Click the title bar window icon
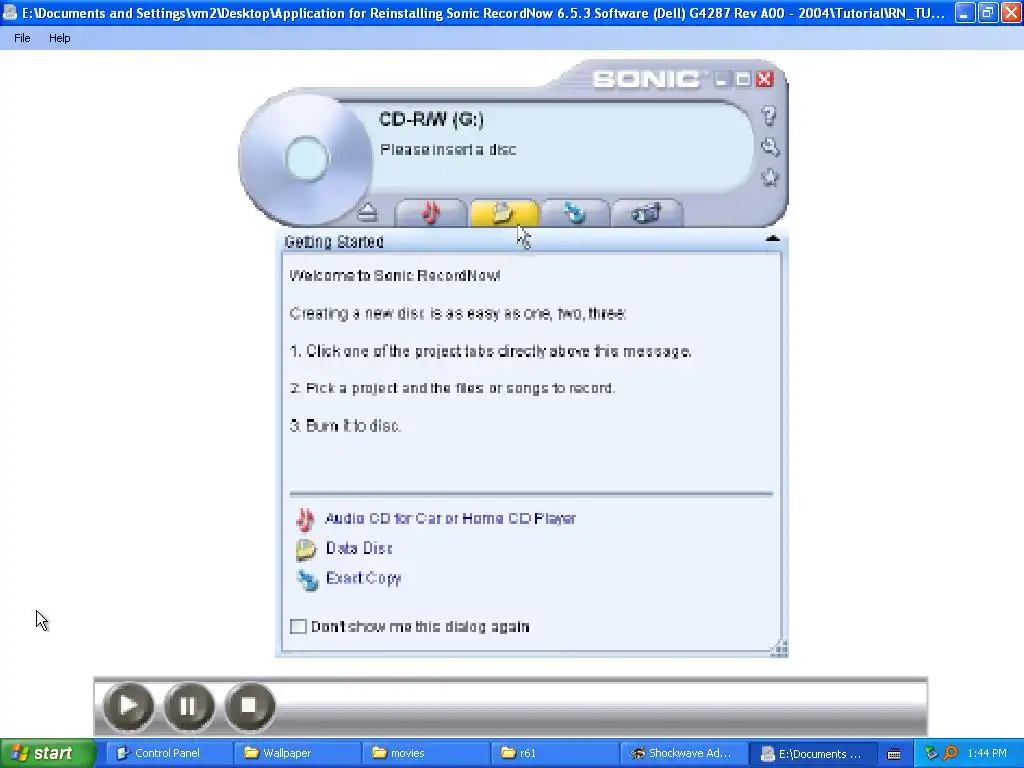Screen dimensions: 1024x768 [x=10, y=12]
